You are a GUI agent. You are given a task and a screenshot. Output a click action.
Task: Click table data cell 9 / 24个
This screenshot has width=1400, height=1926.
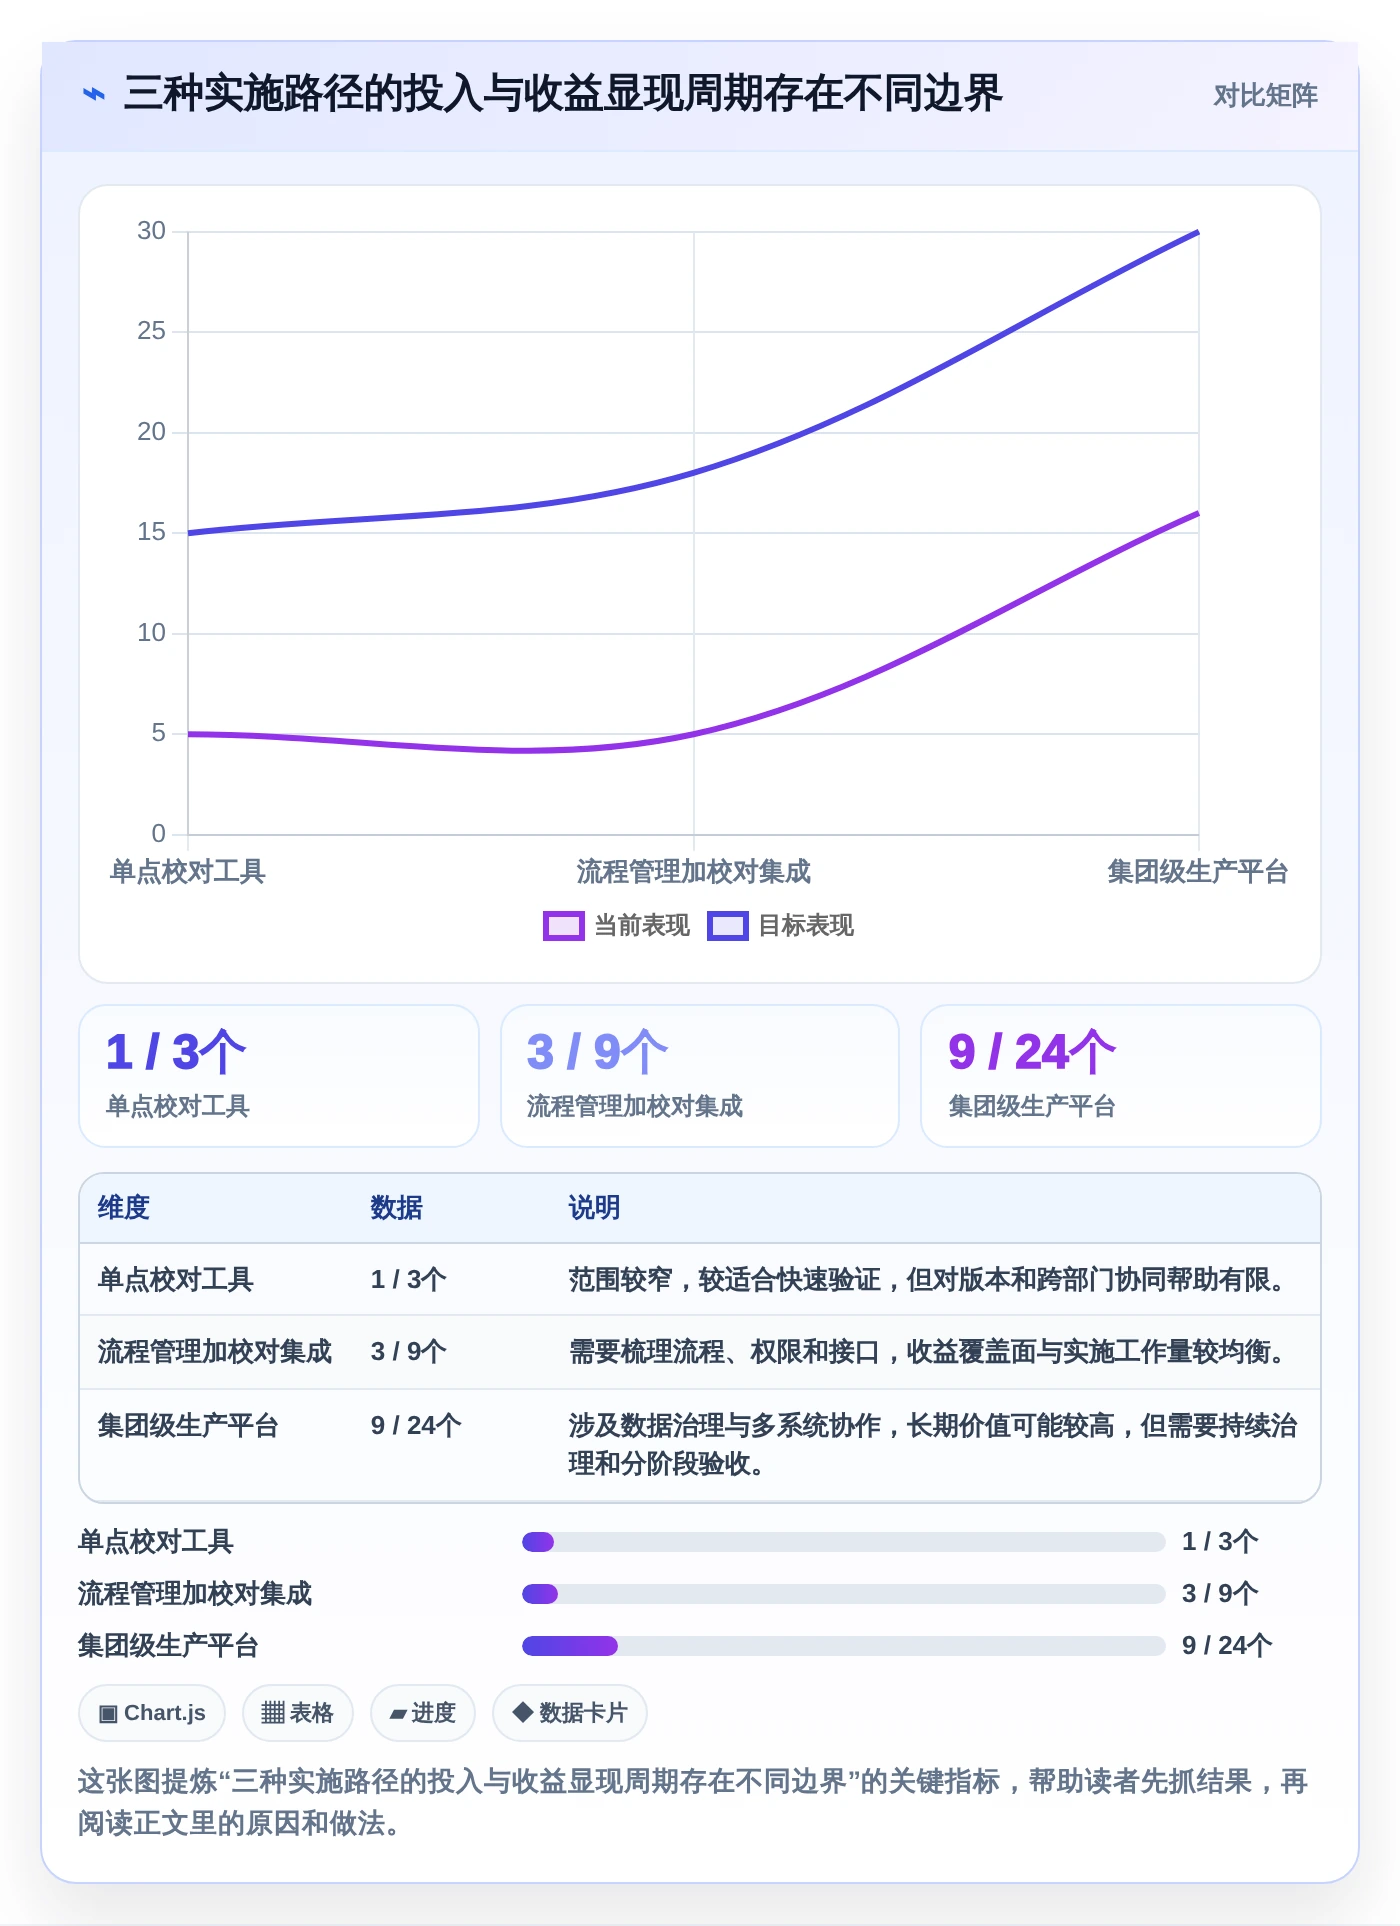pyautogui.click(x=416, y=1426)
